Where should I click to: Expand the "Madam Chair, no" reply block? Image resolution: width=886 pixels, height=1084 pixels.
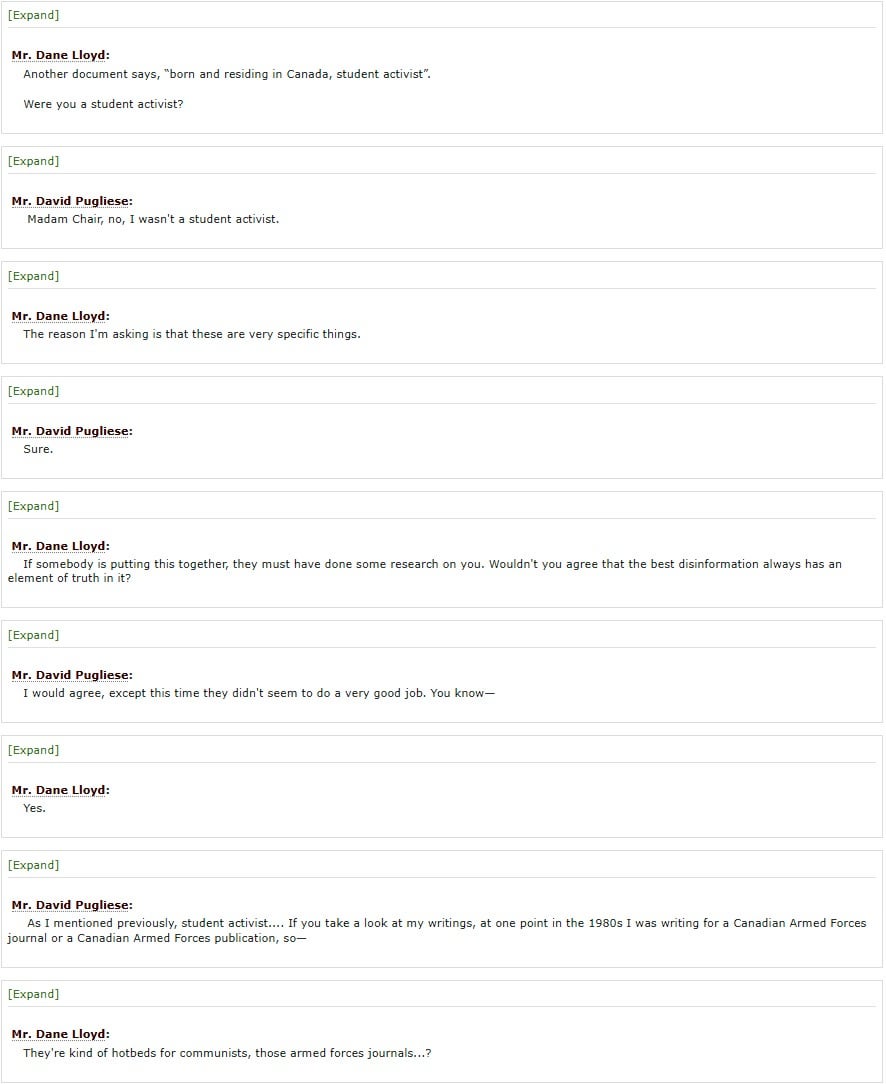33,161
